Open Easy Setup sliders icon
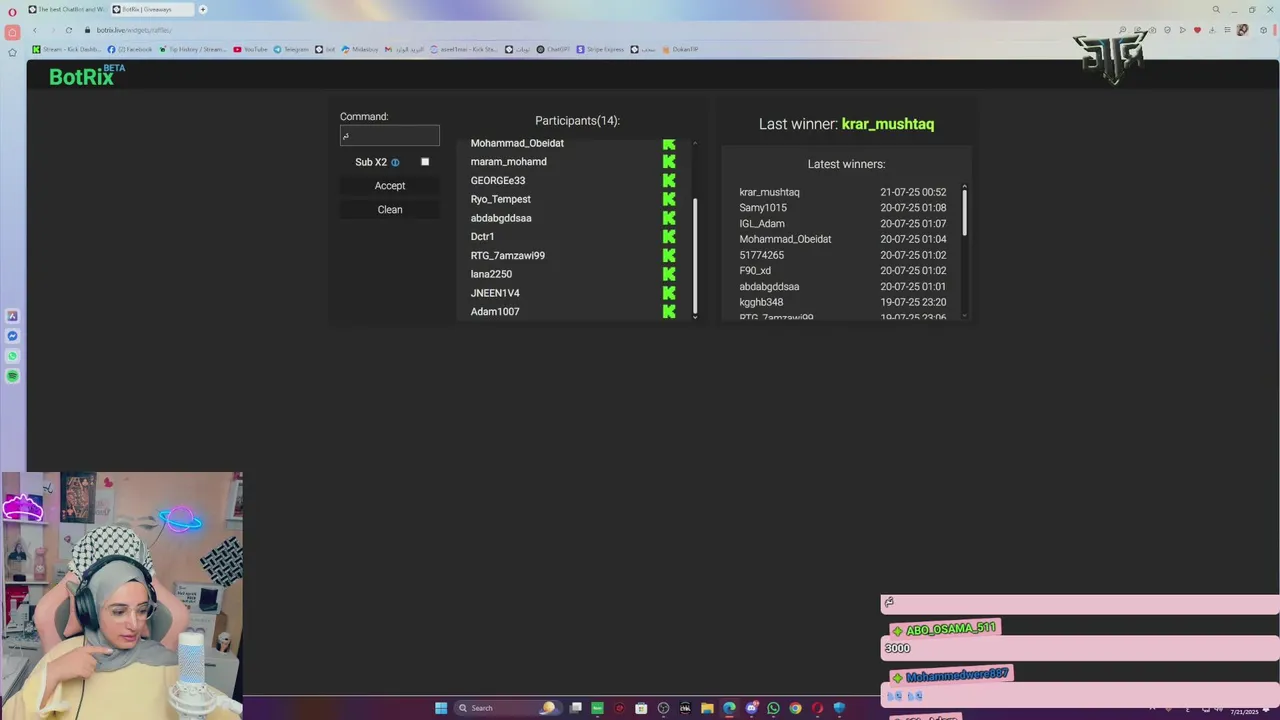 pyautogui.click(x=1227, y=30)
